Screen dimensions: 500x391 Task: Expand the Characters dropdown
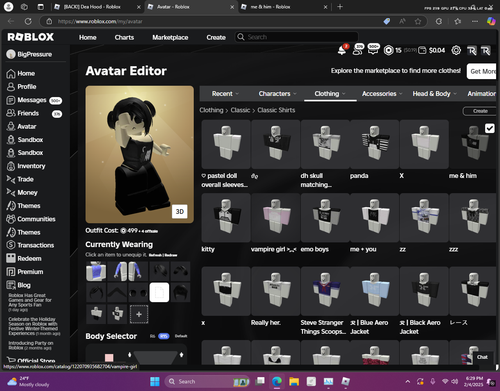coord(277,94)
